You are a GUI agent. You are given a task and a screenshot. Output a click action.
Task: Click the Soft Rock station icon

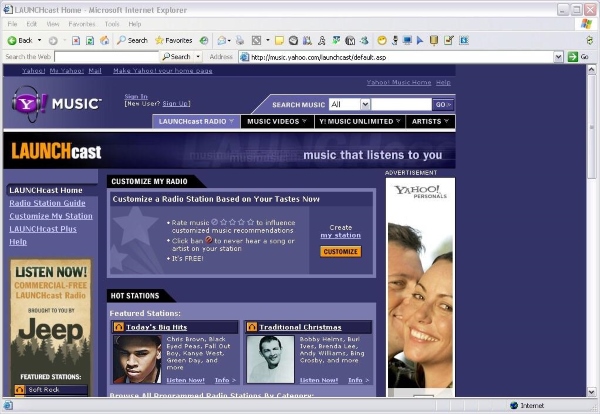click(x=20, y=390)
